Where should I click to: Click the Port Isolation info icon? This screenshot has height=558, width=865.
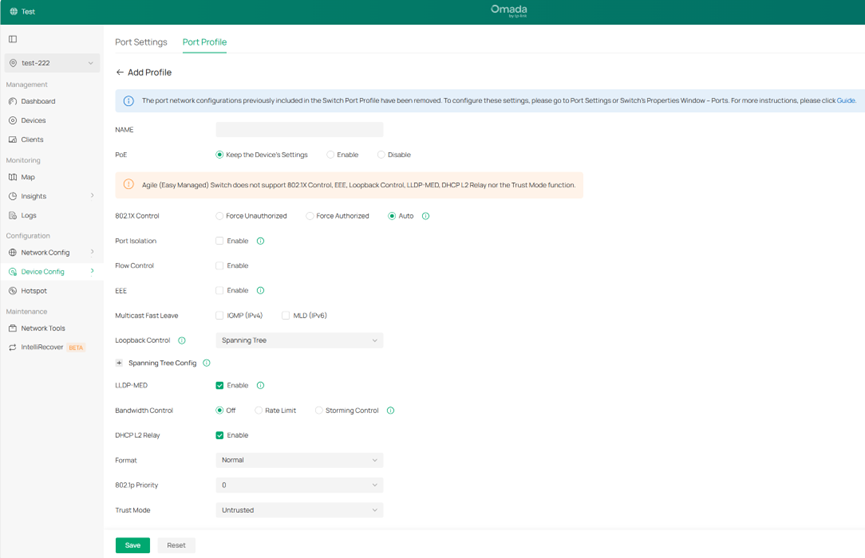coord(260,241)
